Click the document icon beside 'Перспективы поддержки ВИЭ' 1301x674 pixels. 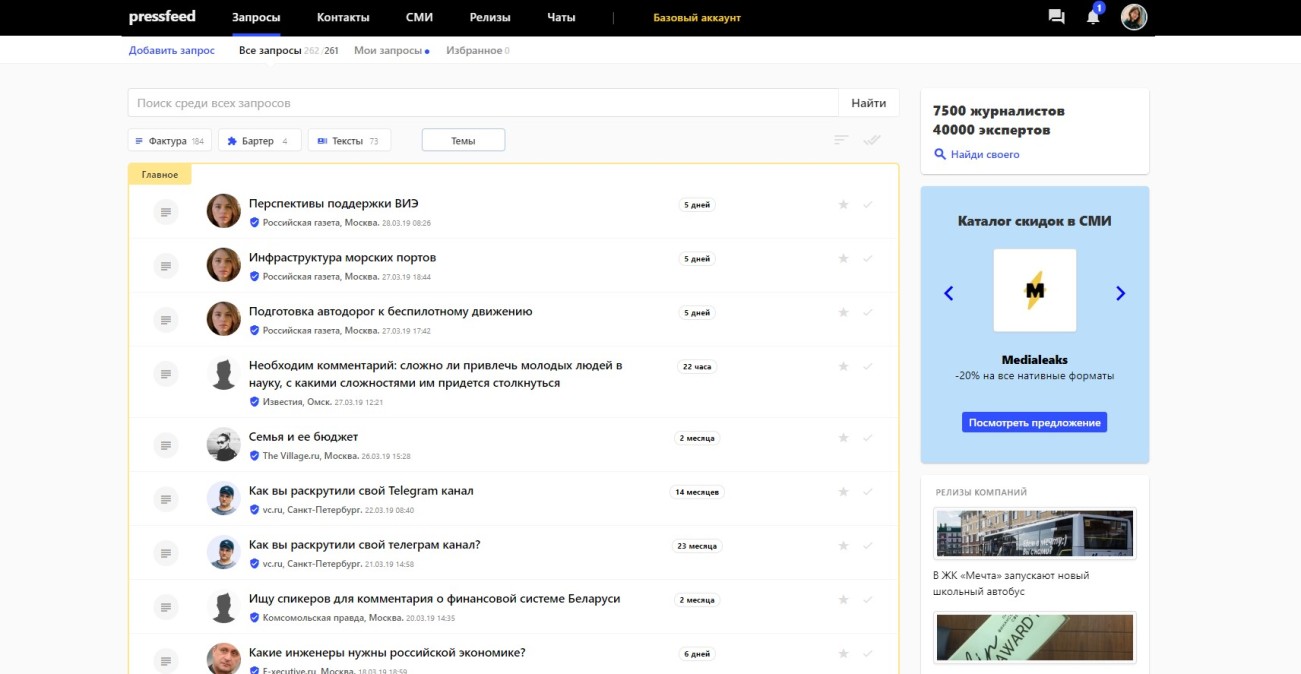pos(166,211)
